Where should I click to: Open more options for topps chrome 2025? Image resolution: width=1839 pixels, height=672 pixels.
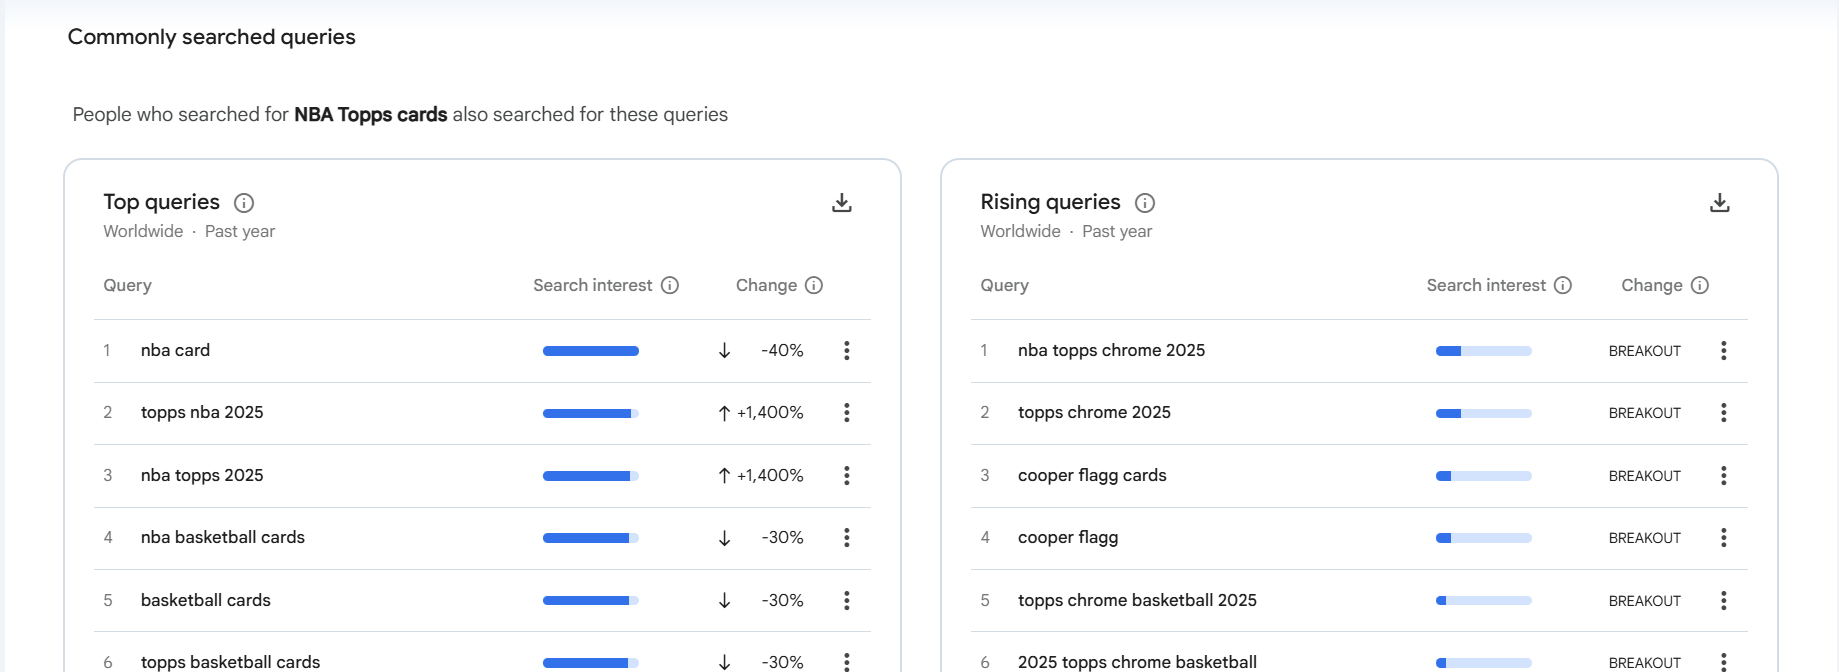tap(1724, 412)
